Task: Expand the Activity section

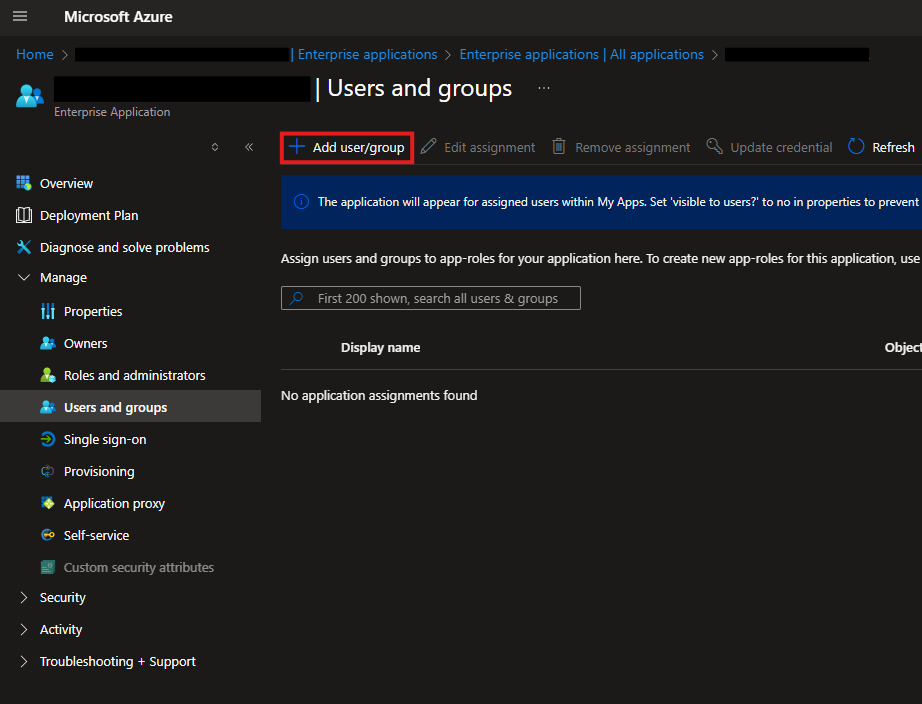Action: (x=24, y=629)
